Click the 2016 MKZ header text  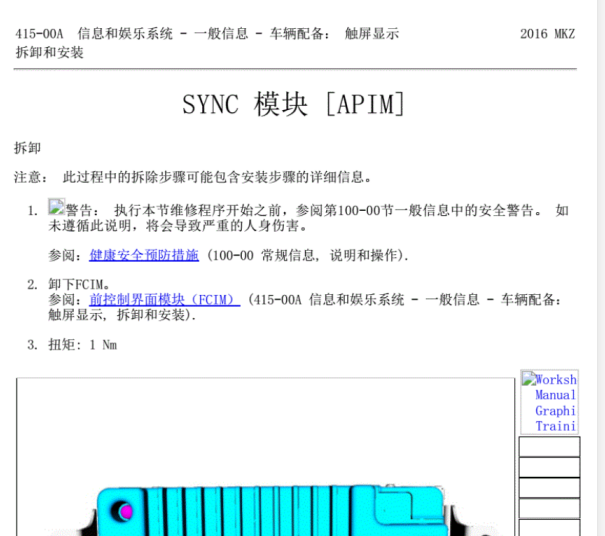point(547,34)
